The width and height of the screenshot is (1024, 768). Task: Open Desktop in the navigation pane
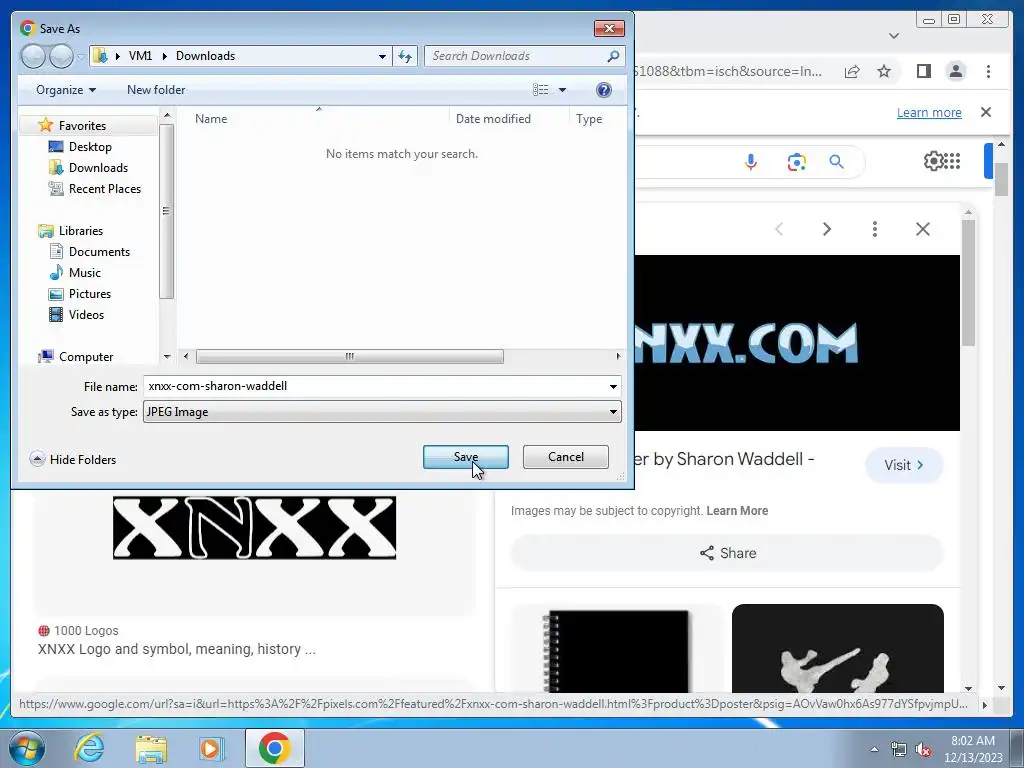pos(90,147)
